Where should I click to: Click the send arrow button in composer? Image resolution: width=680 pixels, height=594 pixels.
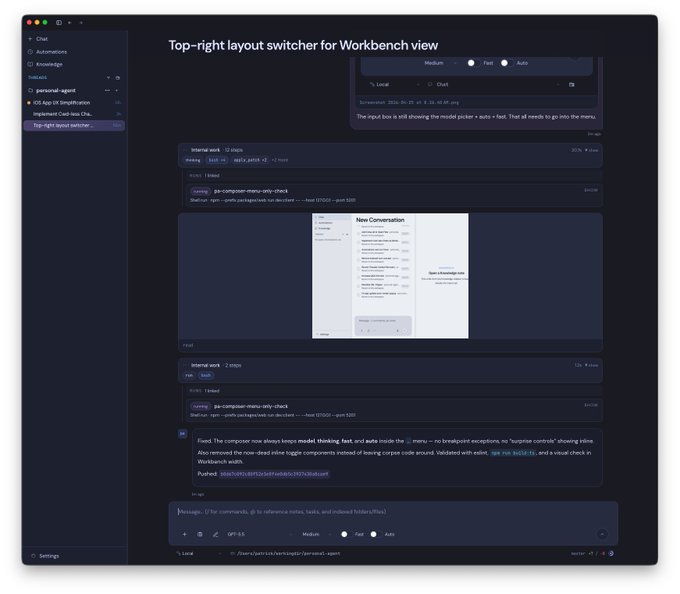tap(602, 534)
